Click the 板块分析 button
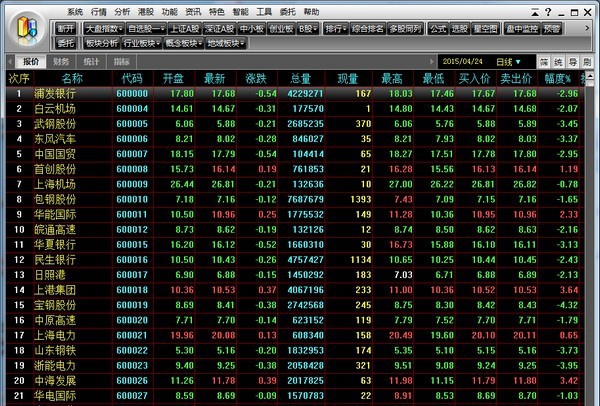The height and width of the screenshot is (406, 600). tap(102, 43)
